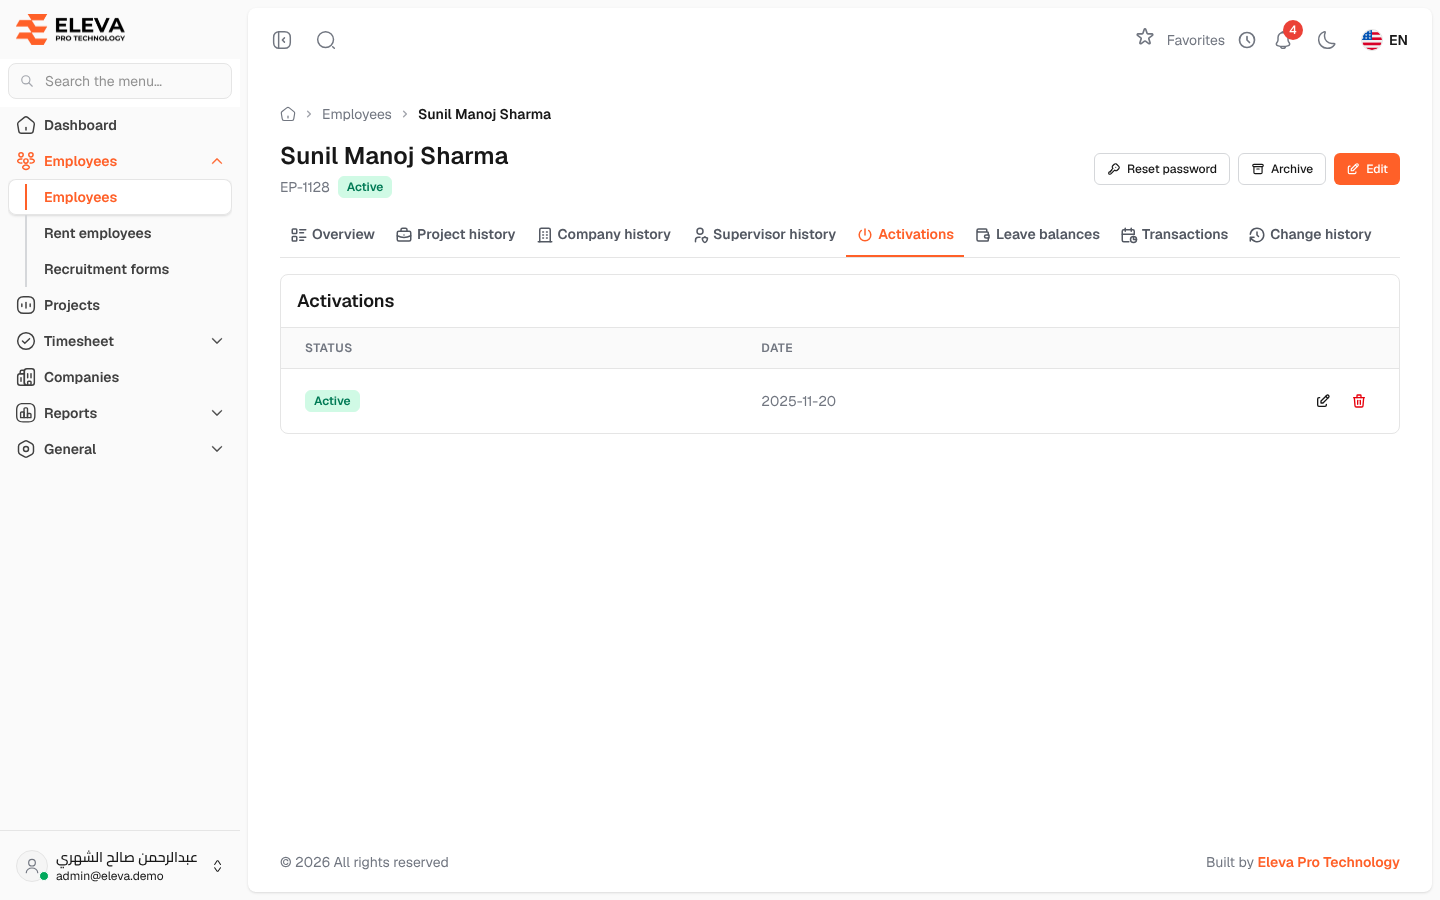Switch to the Transactions tab
The height and width of the screenshot is (900, 1440).
(1174, 235)
